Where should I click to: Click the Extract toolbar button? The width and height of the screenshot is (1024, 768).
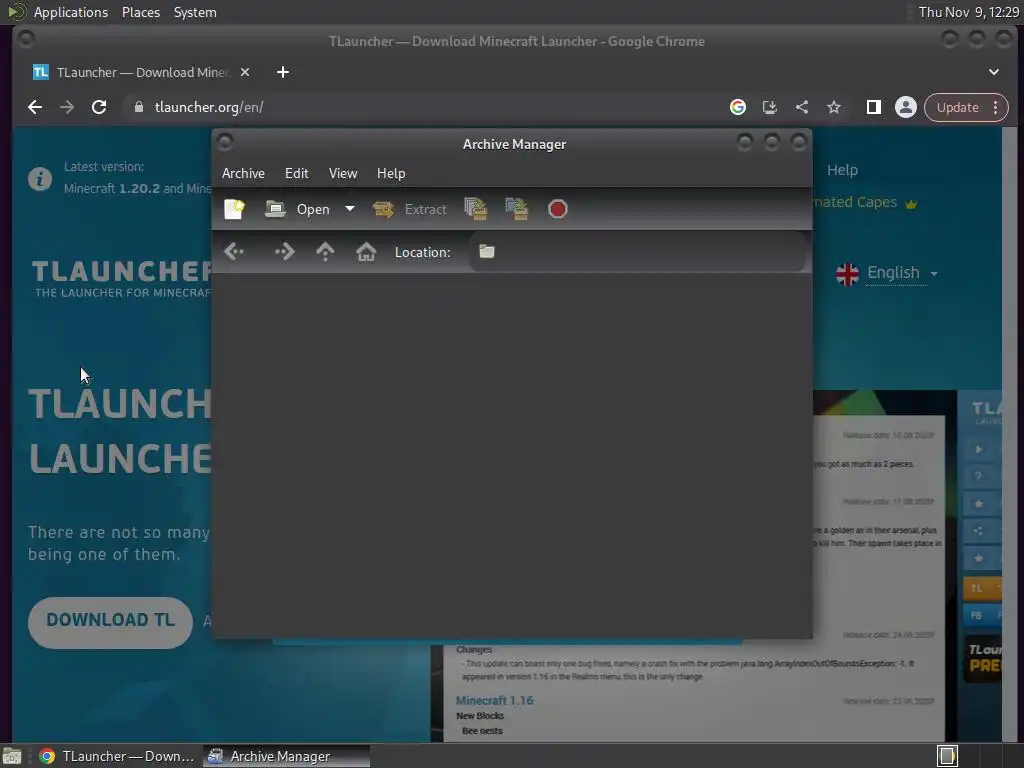pos(410,209)
